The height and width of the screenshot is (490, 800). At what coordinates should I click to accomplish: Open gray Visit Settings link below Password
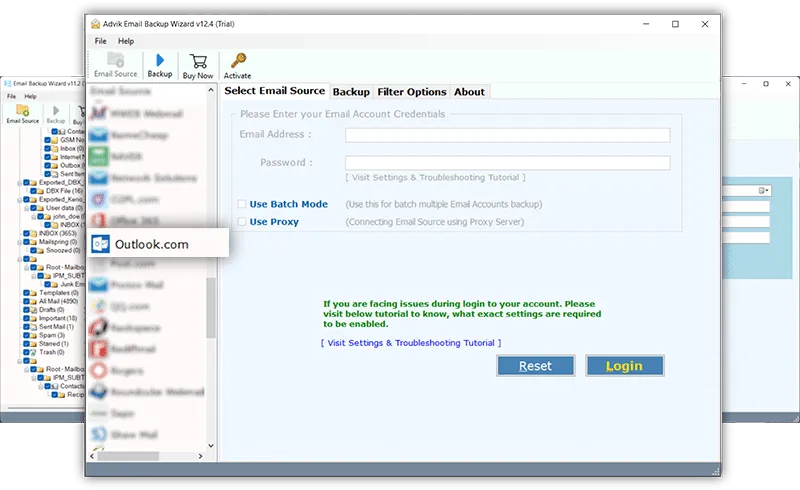pos(435,178)
